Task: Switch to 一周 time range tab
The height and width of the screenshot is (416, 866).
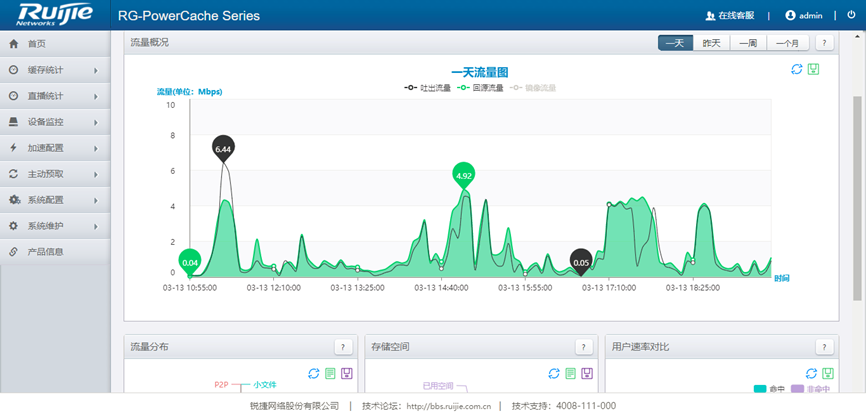Action: click(x=747, y=43)
